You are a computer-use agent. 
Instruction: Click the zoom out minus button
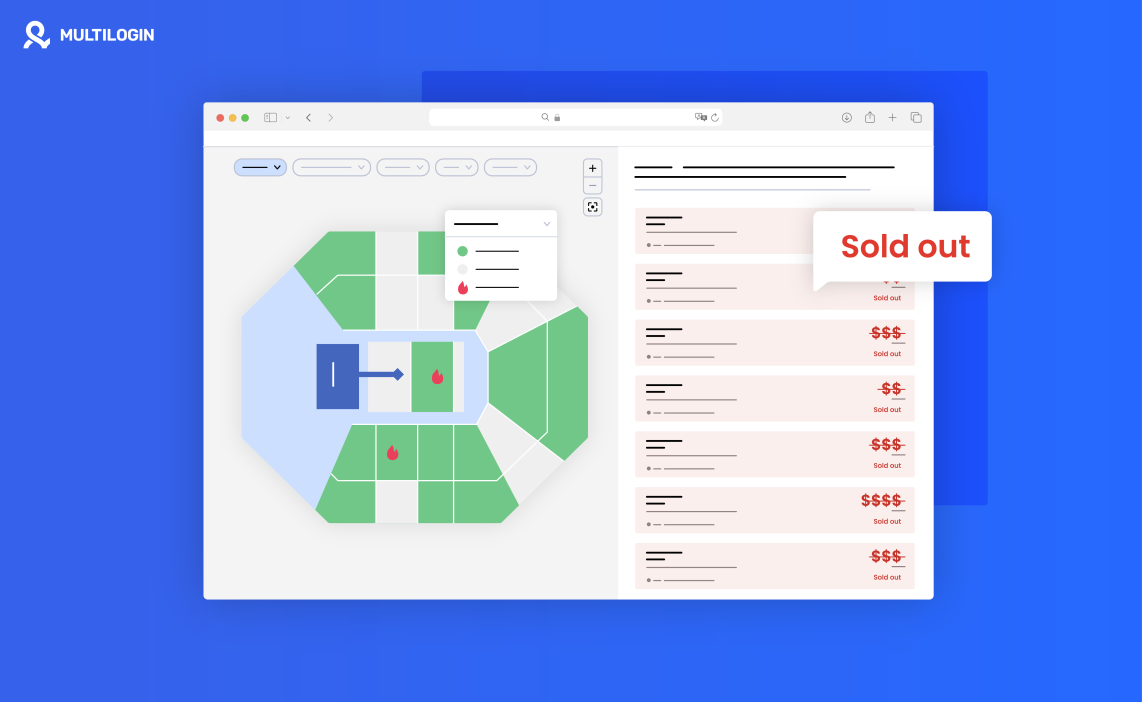593,186
